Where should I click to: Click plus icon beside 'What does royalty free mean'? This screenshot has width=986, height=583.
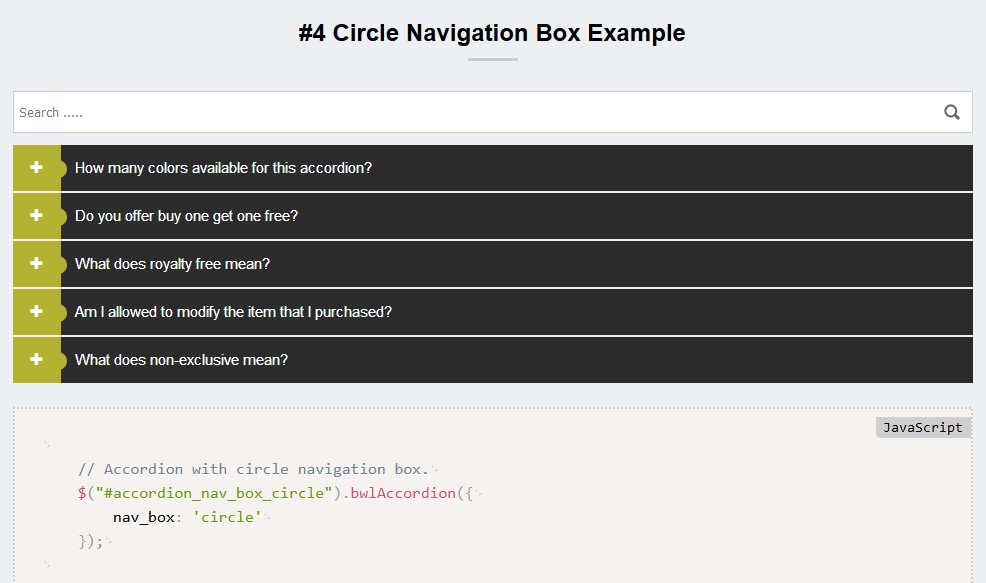37,264
